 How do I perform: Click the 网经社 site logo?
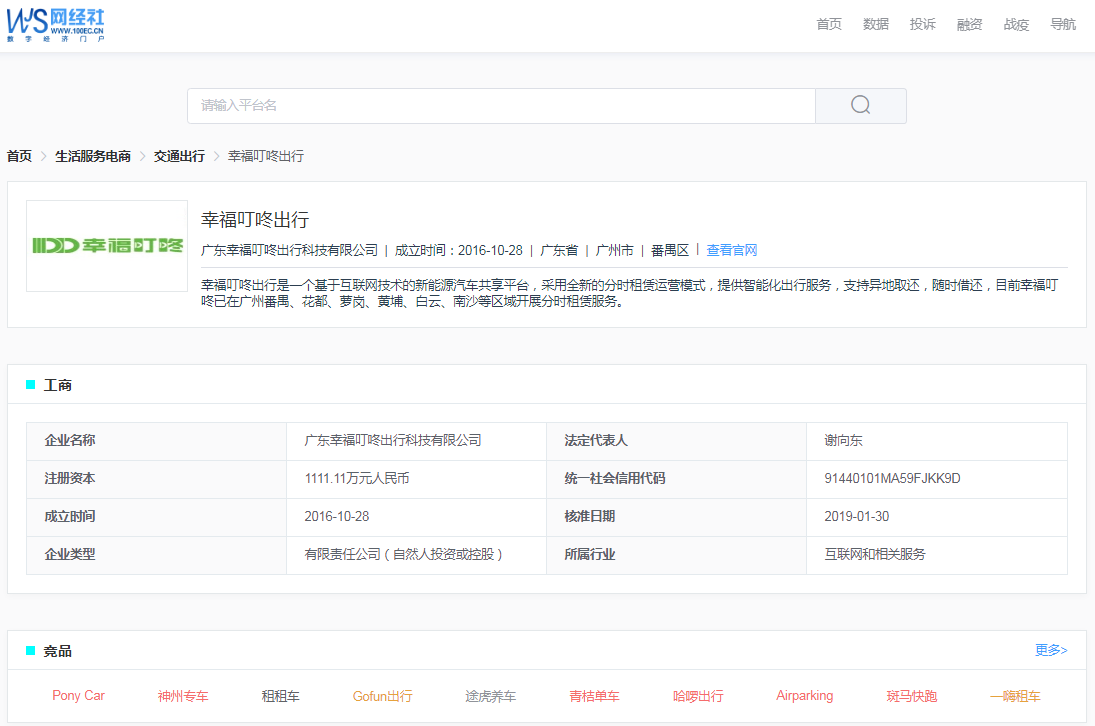[x=56, y=25]
